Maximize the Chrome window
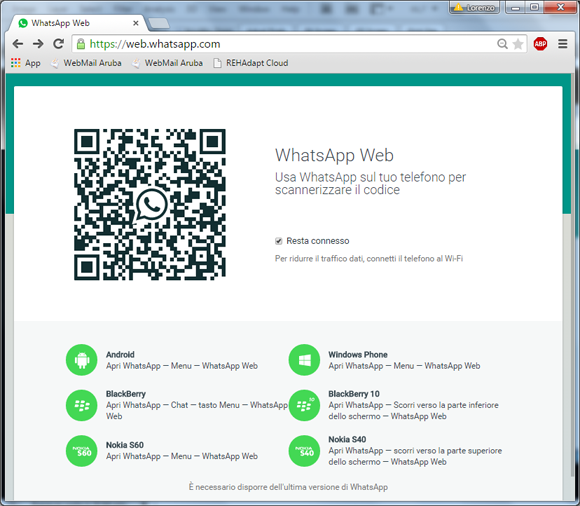Screen dimensions: 580x506 pos(535,7)
